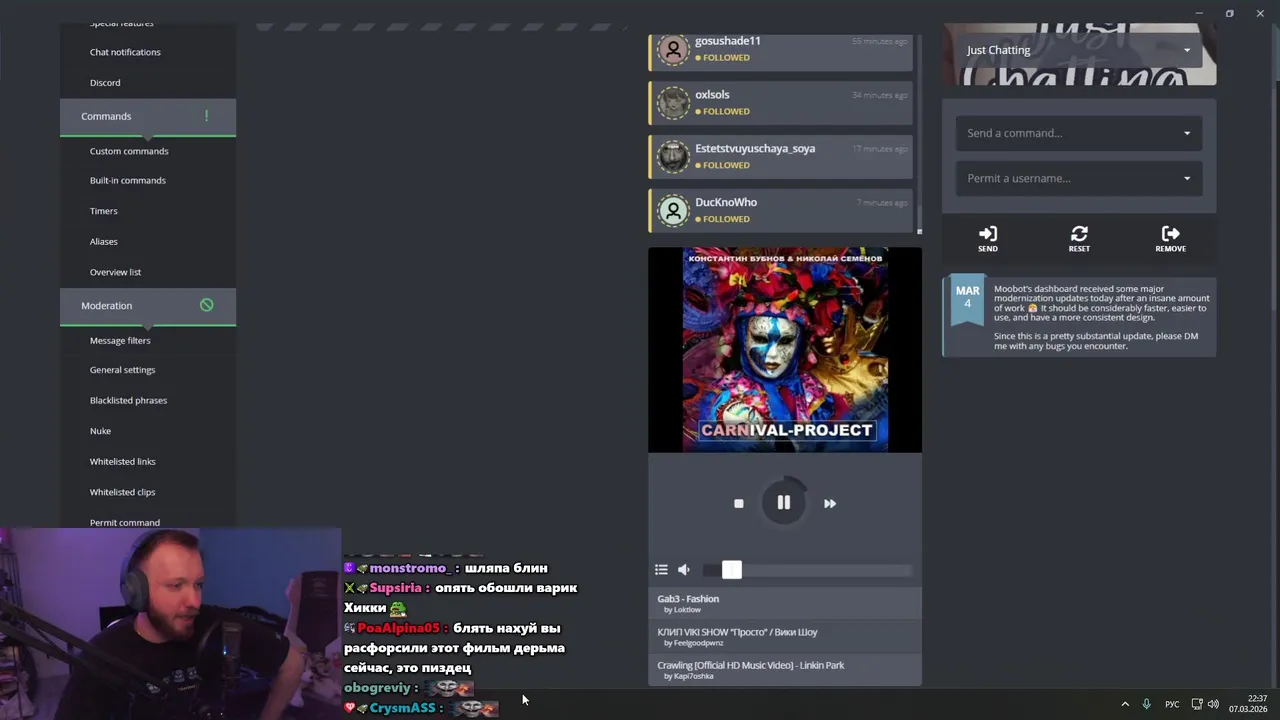The width and height of the screenshot is (1280, 720).
Task: Click obogreviy username in chat overlay
Action: click(x=377, y=688)
